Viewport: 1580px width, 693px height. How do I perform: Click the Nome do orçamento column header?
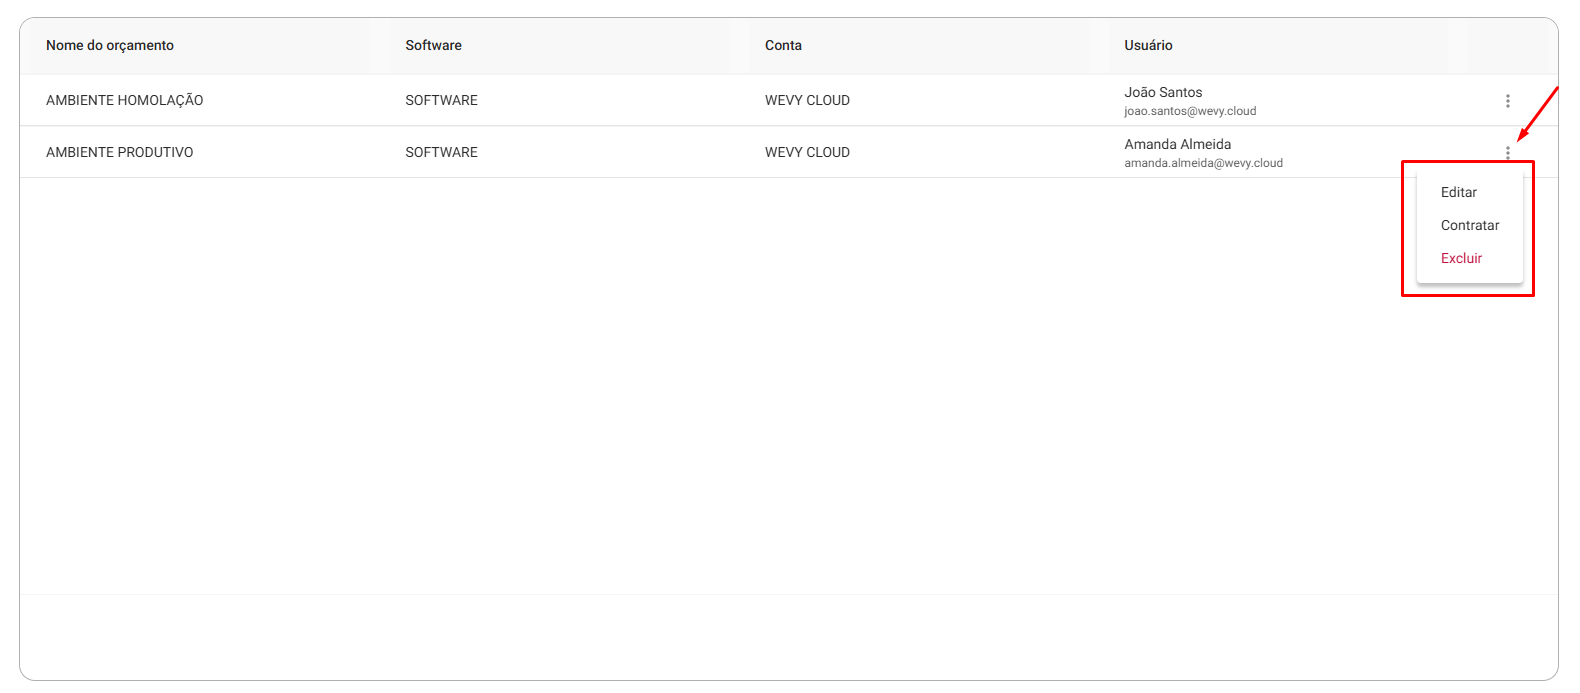(x=110, y=45)
